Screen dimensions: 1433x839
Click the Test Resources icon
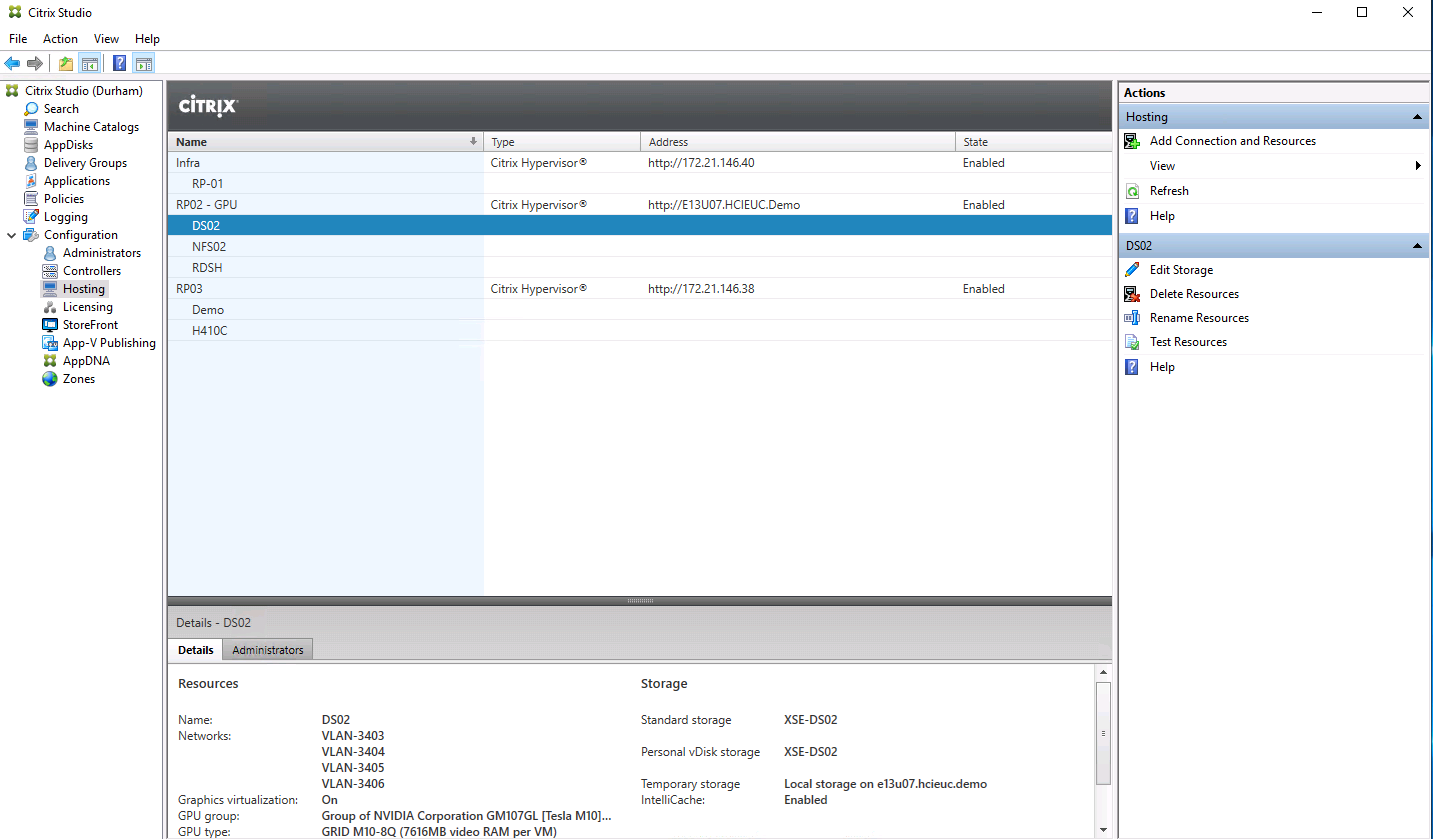[1132, 342]
